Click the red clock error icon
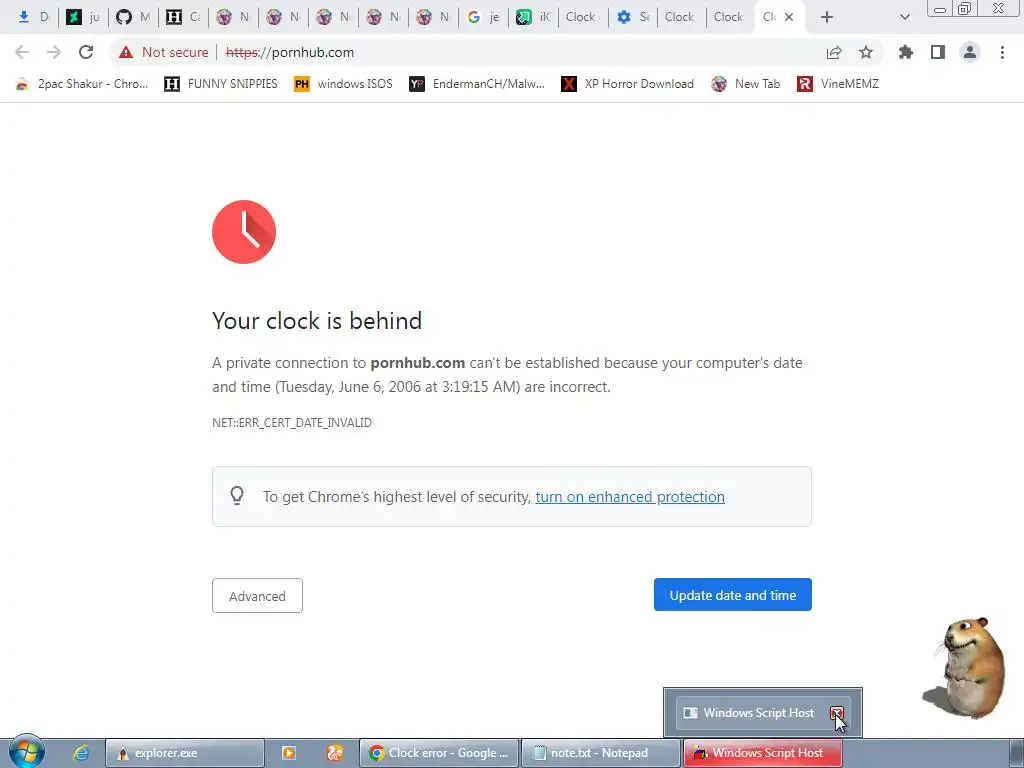The height and width of the screenshot is (768, 1024). 244,232
